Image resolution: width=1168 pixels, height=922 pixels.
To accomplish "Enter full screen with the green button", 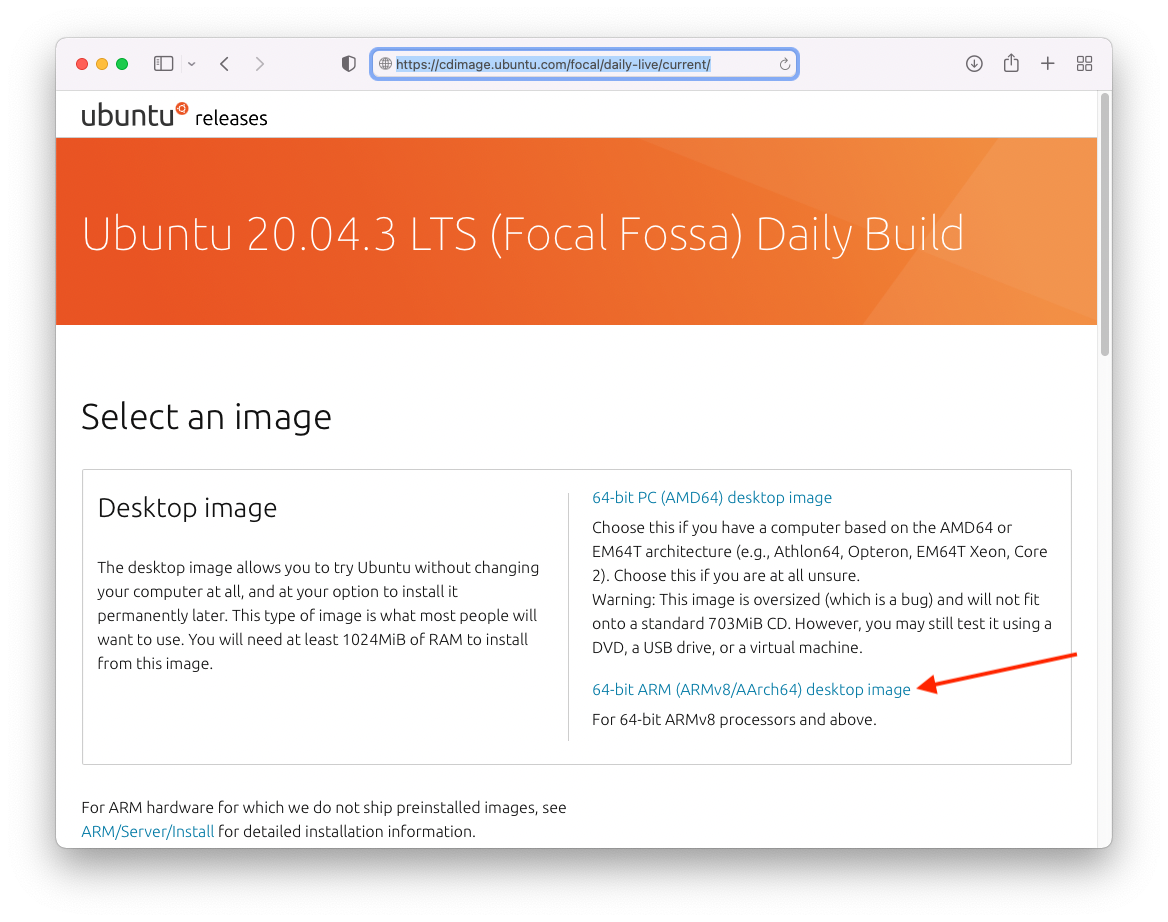I will (x=122, y=64).
